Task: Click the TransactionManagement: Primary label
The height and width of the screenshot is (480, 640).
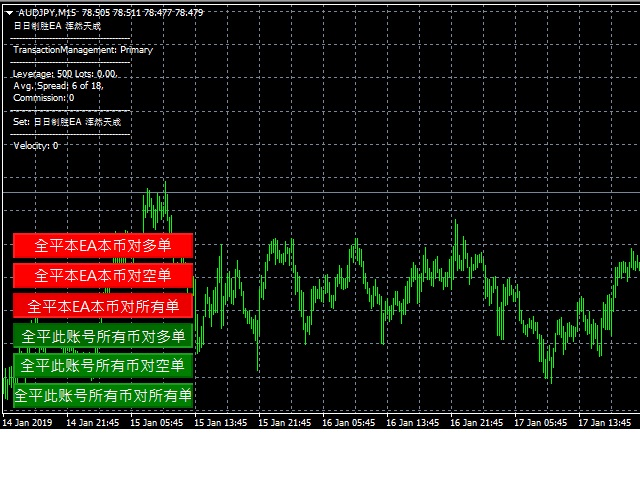Action: coord(83,49)
